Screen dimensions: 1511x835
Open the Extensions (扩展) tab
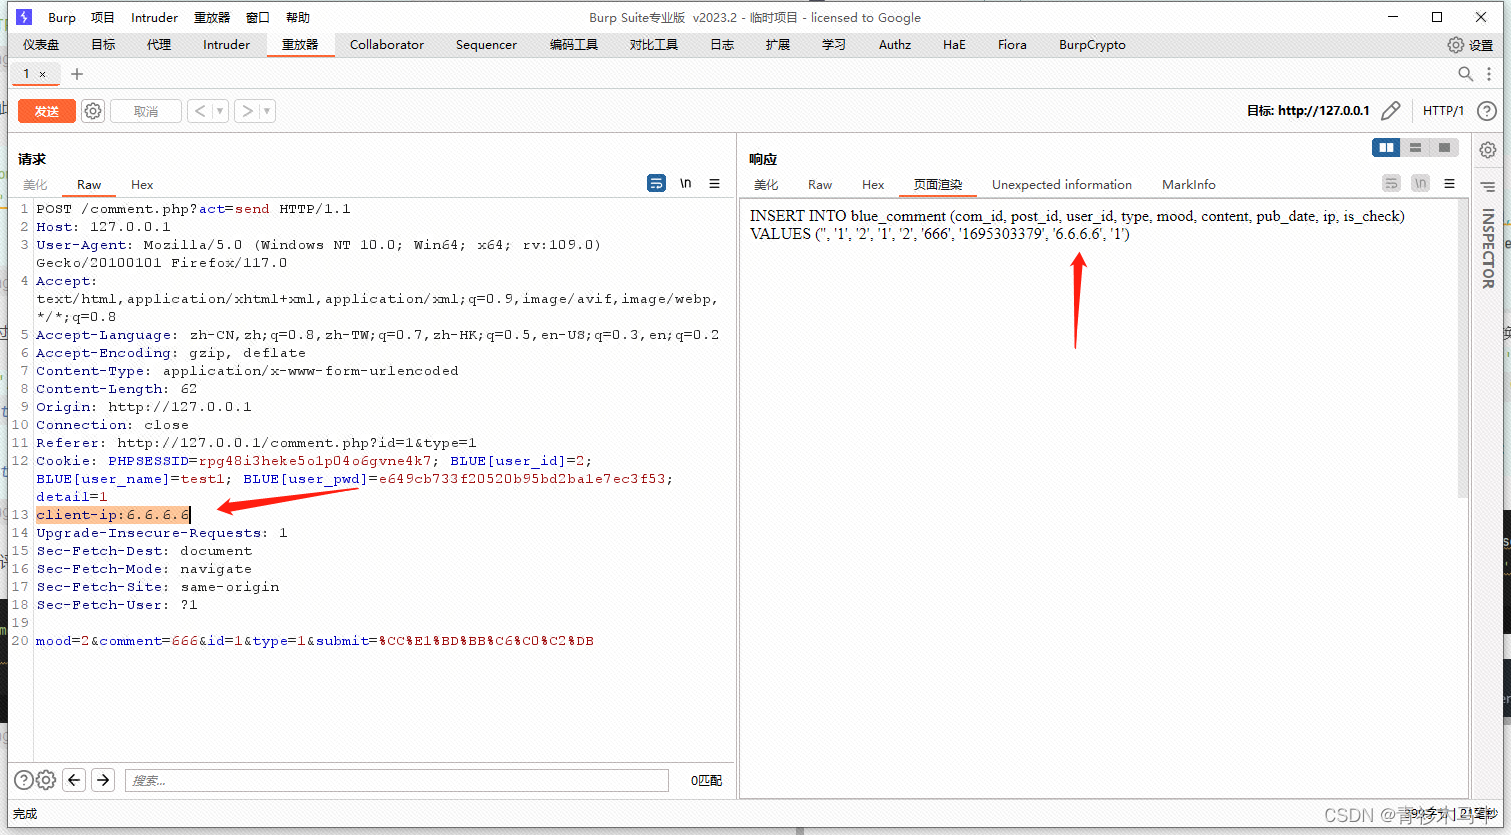778,45
